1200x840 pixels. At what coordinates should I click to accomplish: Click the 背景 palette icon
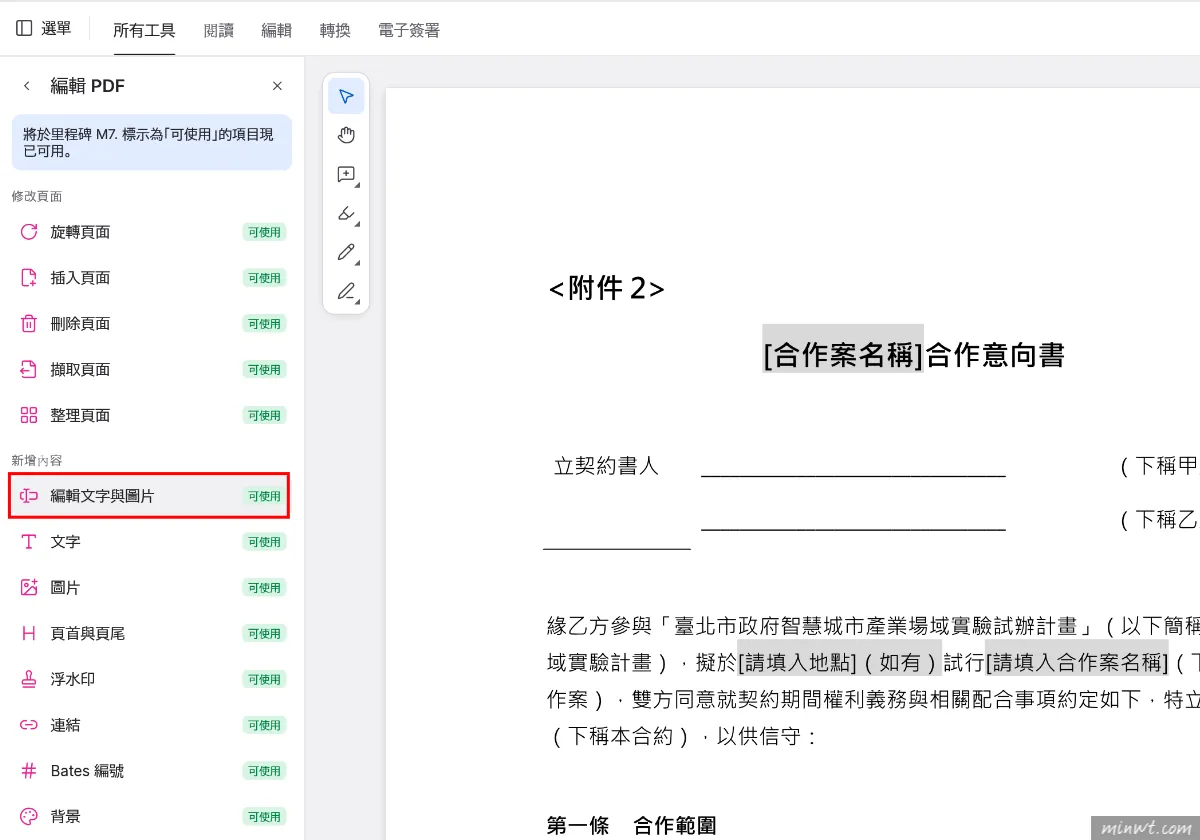[29, 816]
